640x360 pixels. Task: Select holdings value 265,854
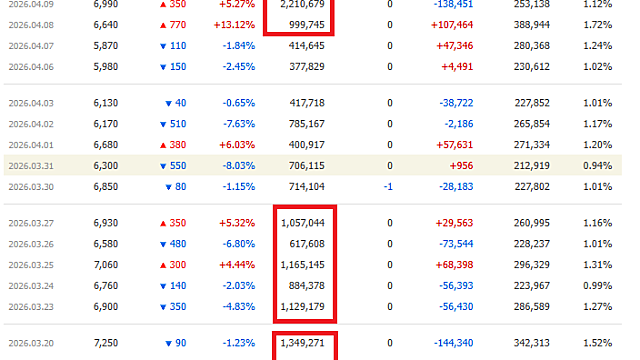tap(532, 124)
